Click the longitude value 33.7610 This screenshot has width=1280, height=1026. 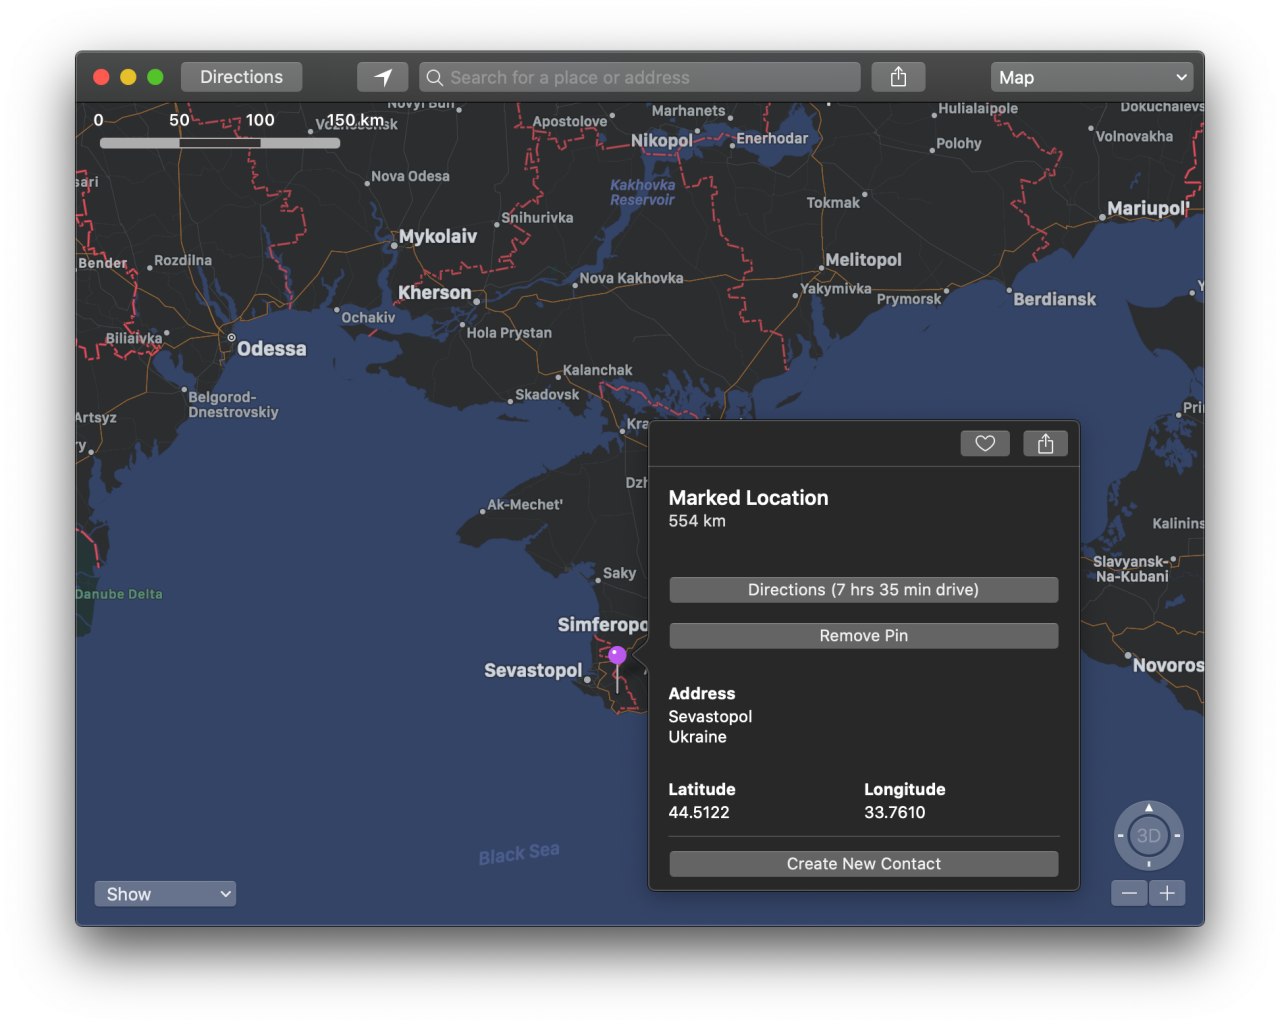tap(894, 812)
